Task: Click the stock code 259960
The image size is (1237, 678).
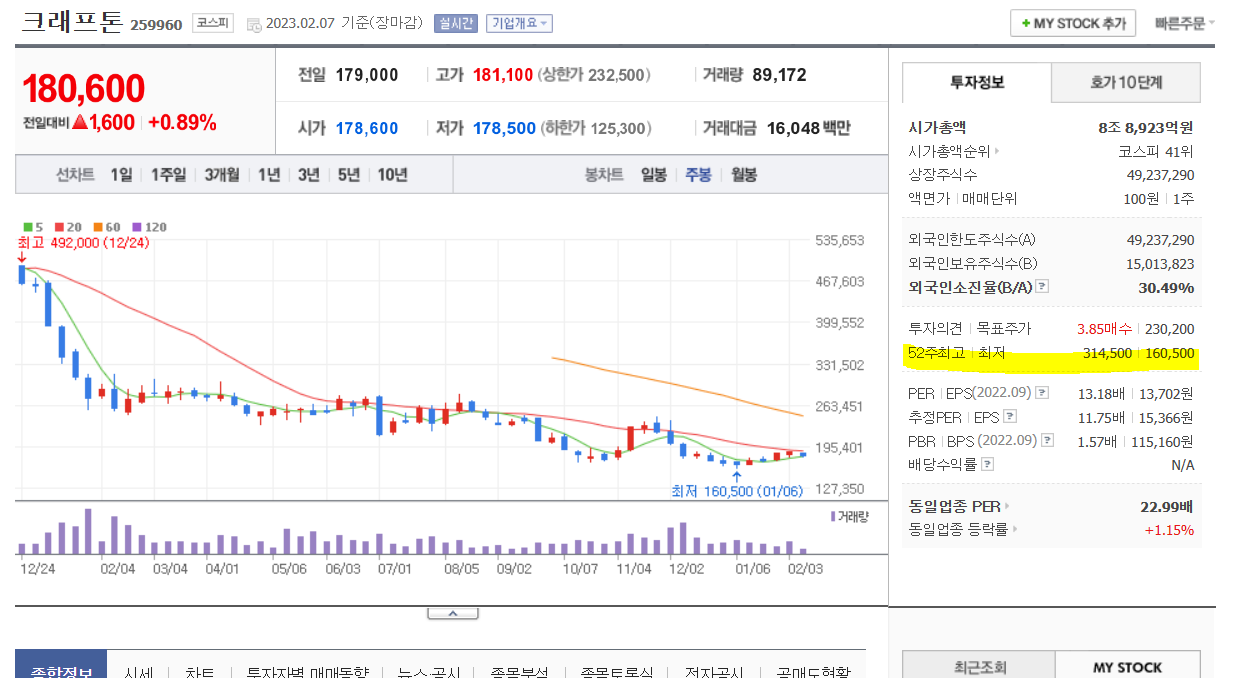Action: 156,24
